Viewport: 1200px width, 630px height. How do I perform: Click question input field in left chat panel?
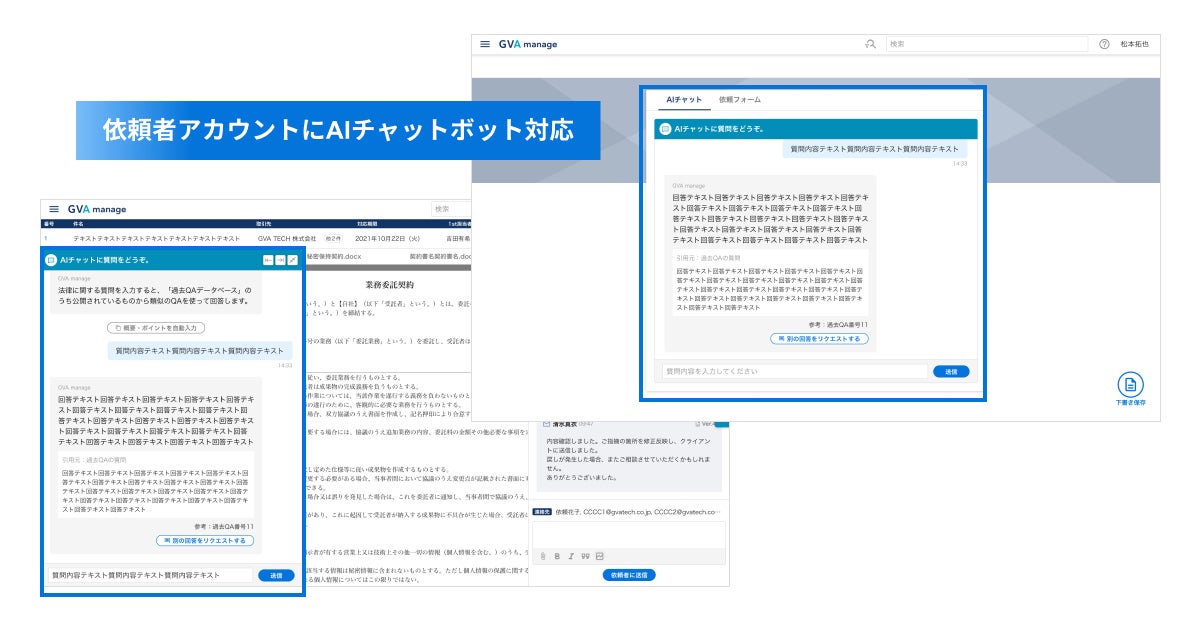(x=151, y=575)
